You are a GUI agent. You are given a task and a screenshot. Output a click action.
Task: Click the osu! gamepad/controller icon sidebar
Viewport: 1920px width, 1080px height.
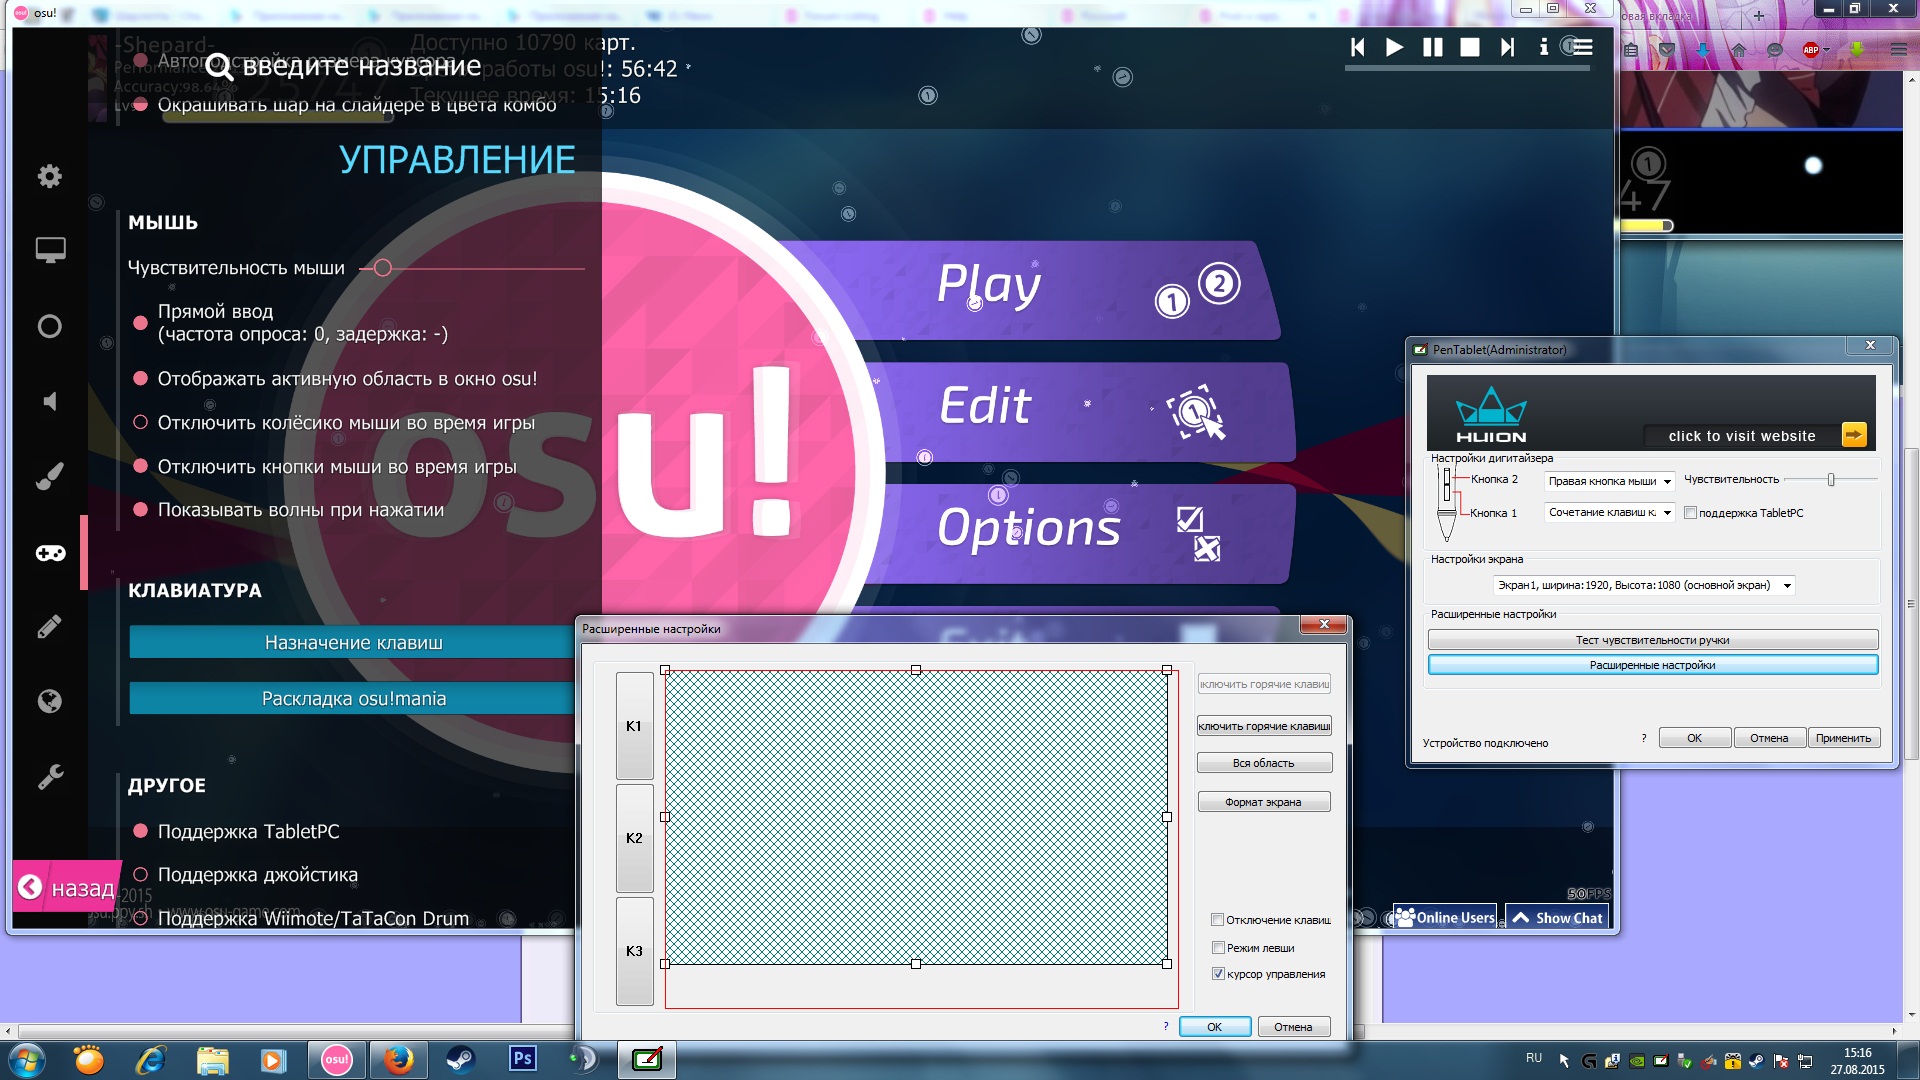(51, 553)
